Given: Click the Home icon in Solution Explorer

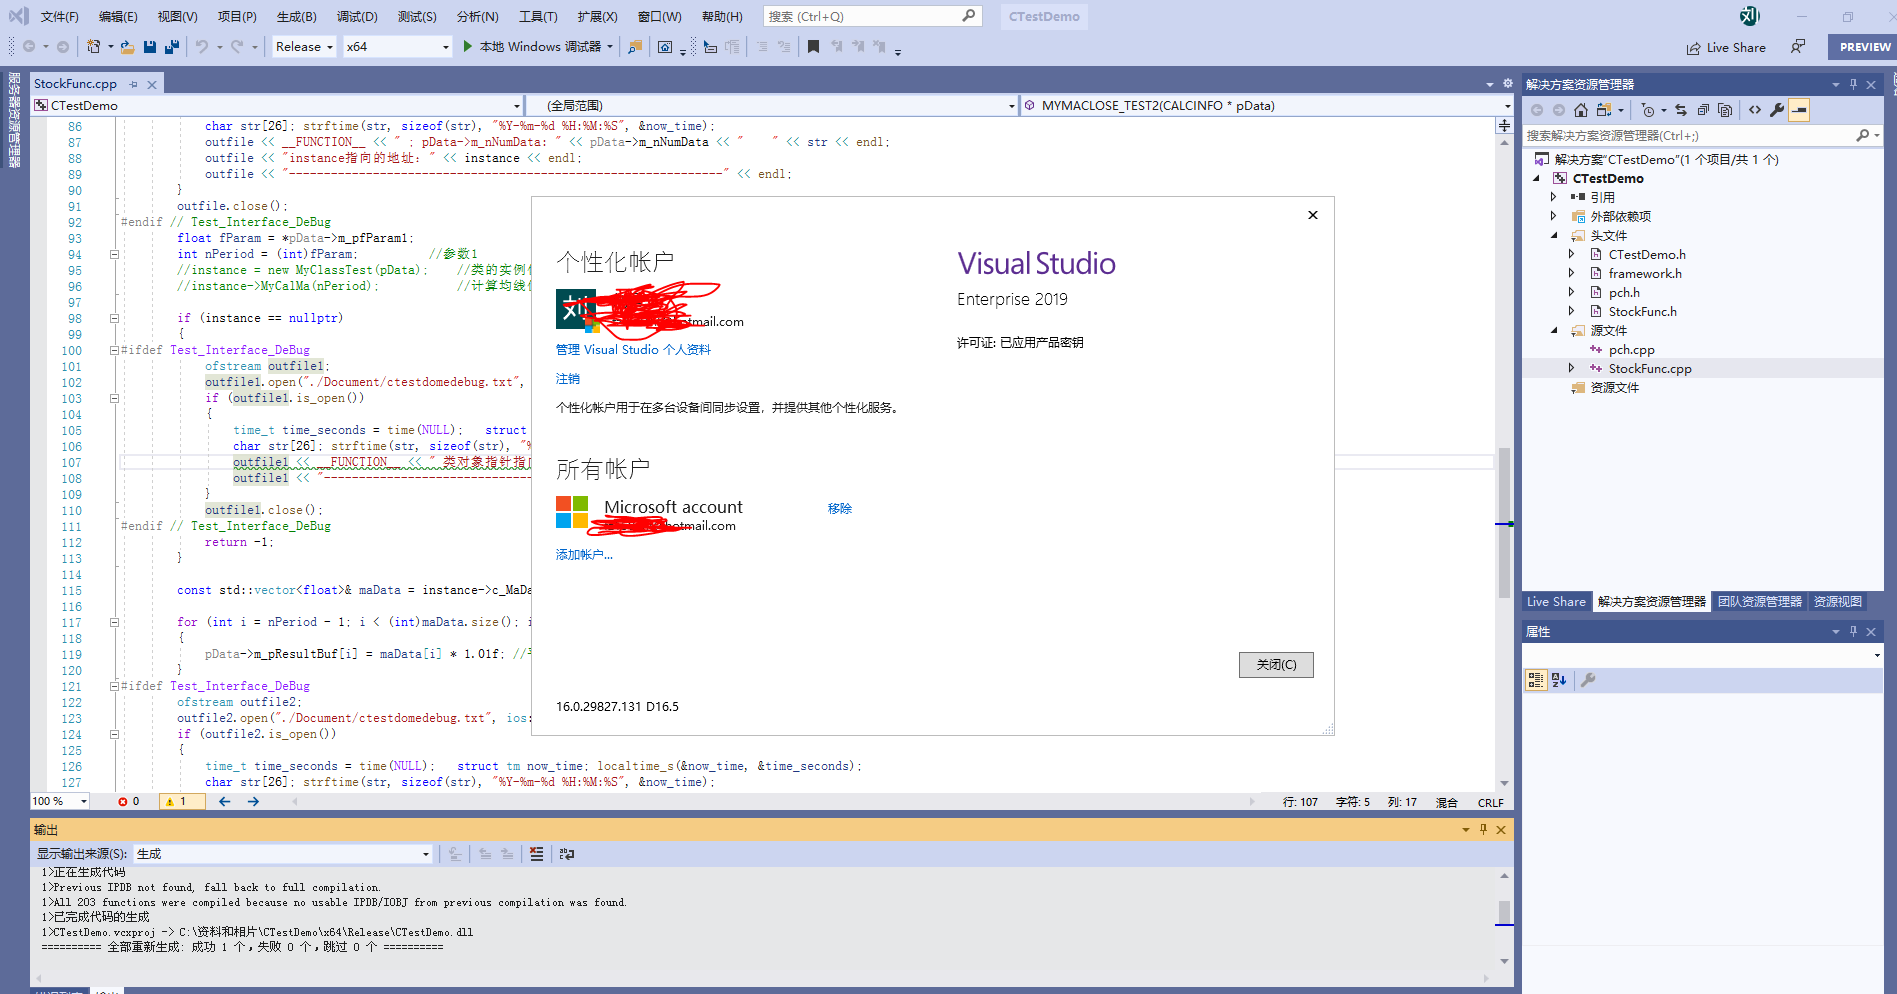Looking at the screenshot, I should click(x=1581, y=110).
